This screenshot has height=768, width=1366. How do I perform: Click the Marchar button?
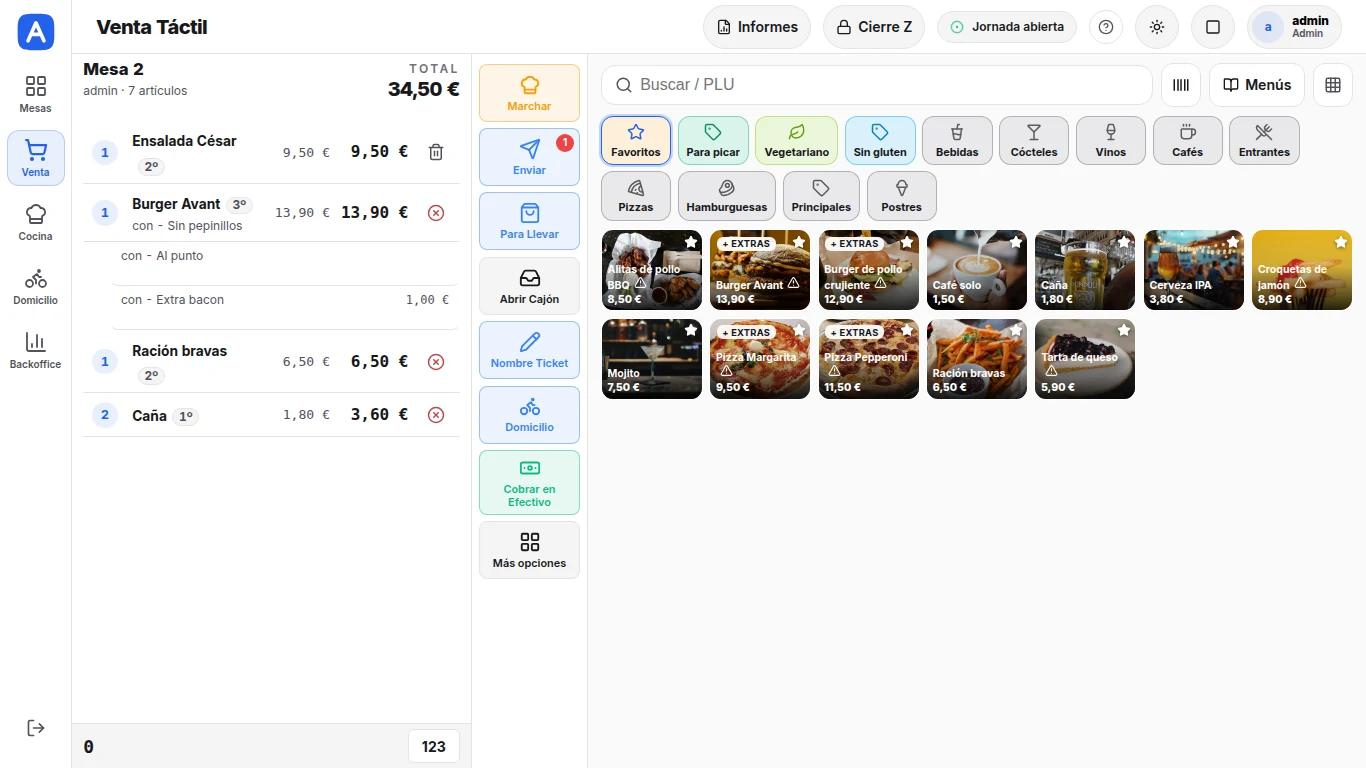pyautogui.click(x=529, y=93)
